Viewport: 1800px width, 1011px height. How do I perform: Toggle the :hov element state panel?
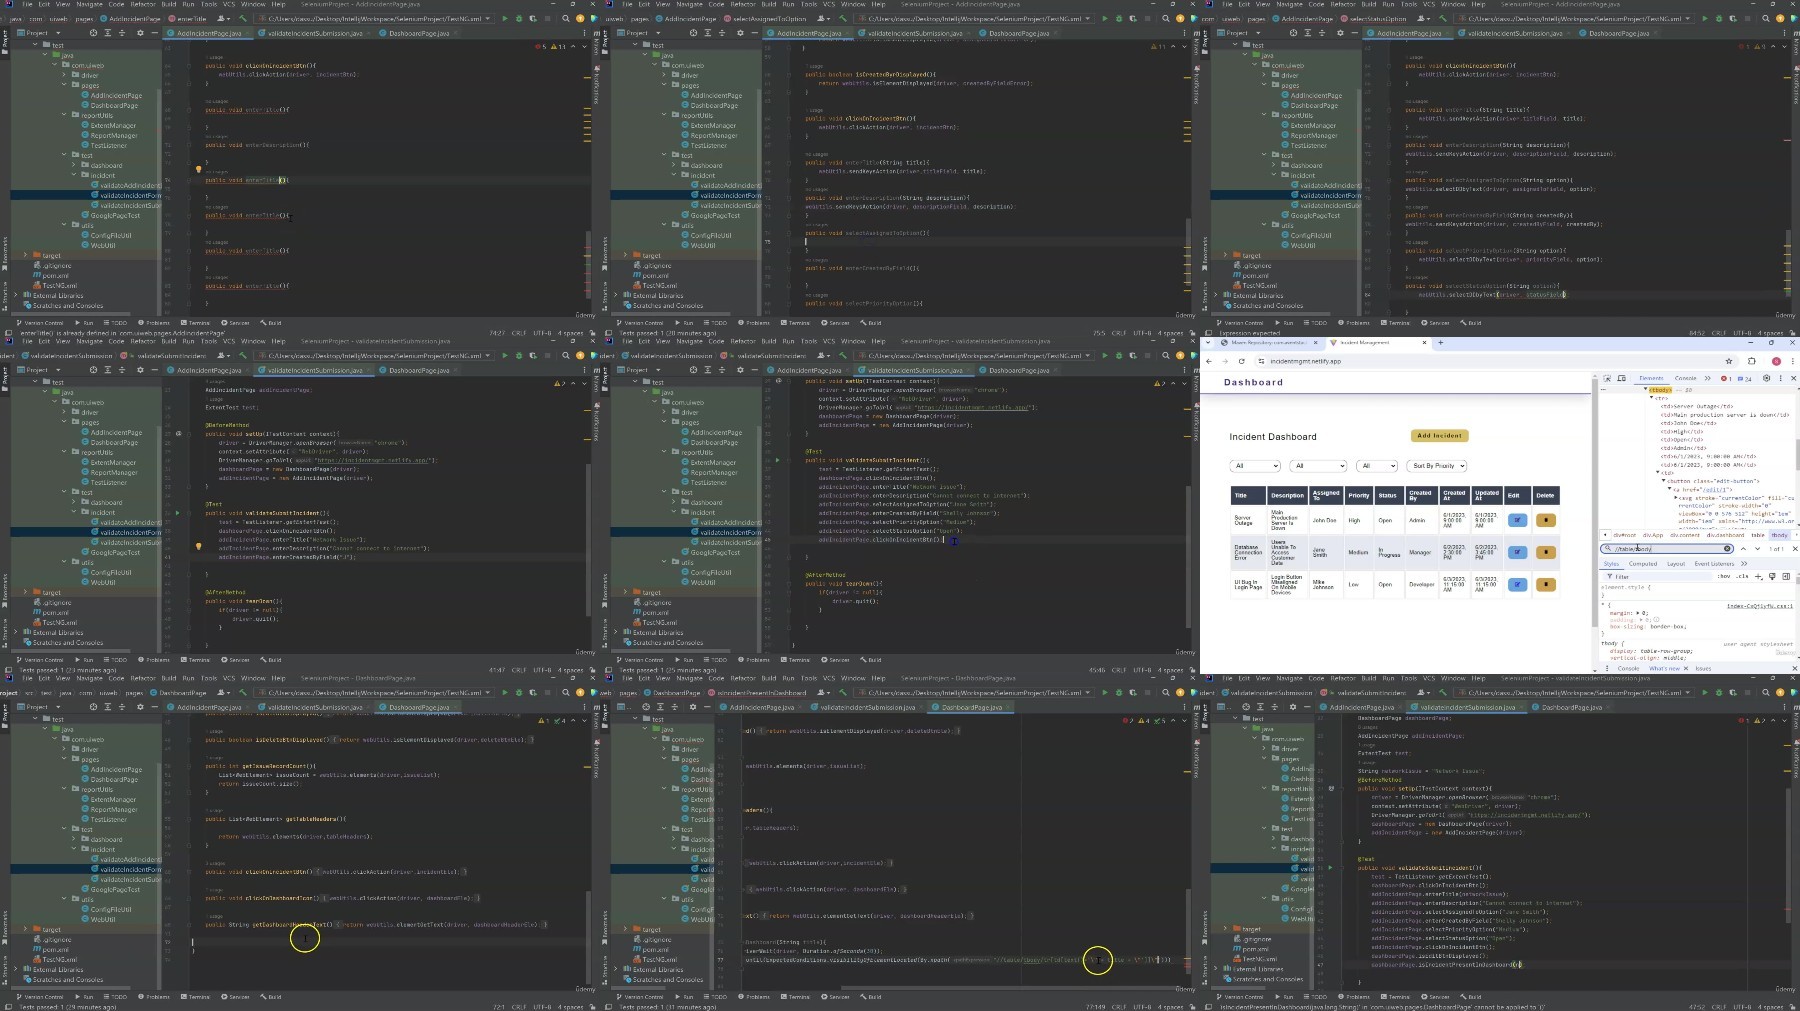[x=1724, y=577]
